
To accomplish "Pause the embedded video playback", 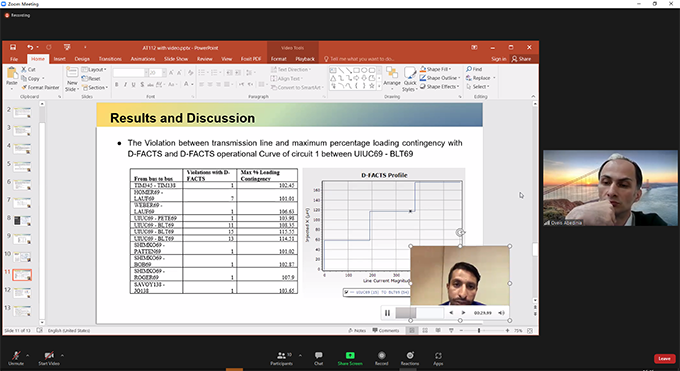I will tap(387, 313).
